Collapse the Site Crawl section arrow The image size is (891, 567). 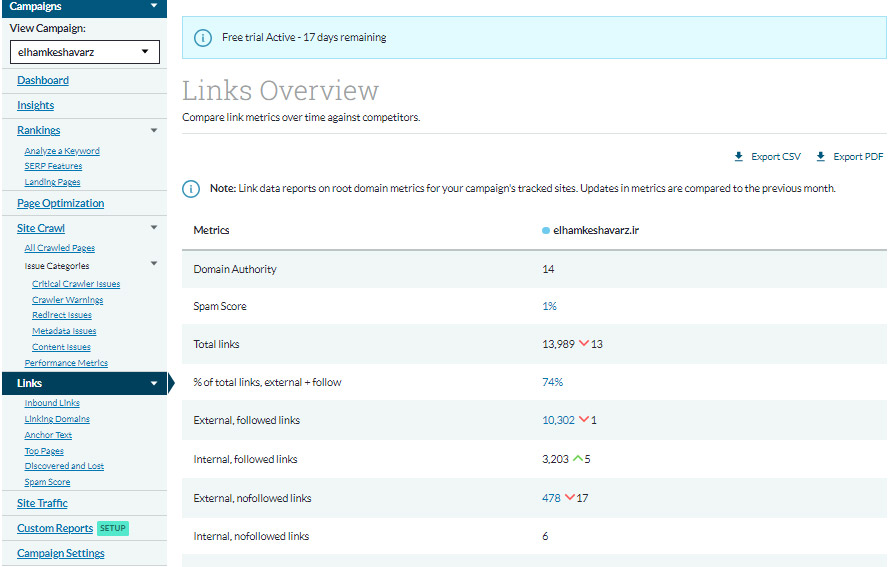(154, 228)
